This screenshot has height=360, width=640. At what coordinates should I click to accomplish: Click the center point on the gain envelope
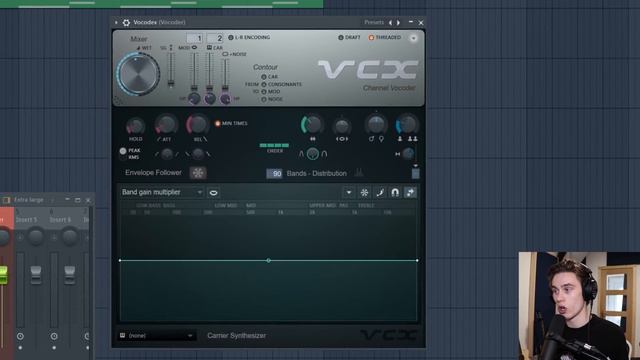[x=268, y=260]
